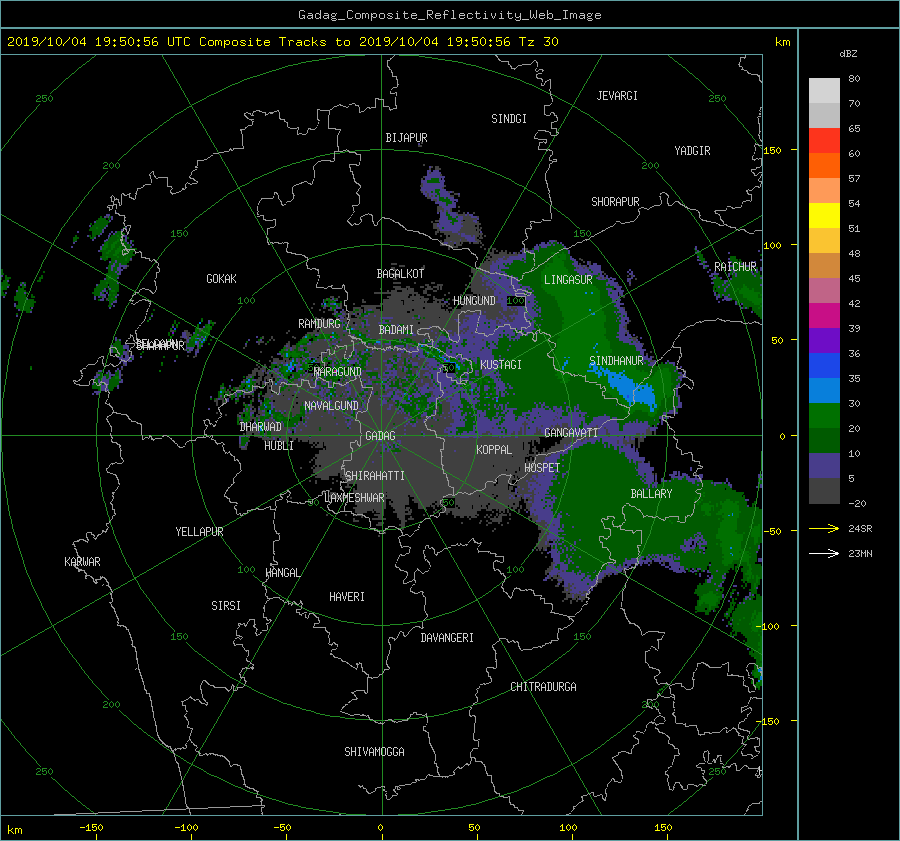Click the NARAGUND city label
The width and height of the screenshot is (900, 841).
click(338, 371)
